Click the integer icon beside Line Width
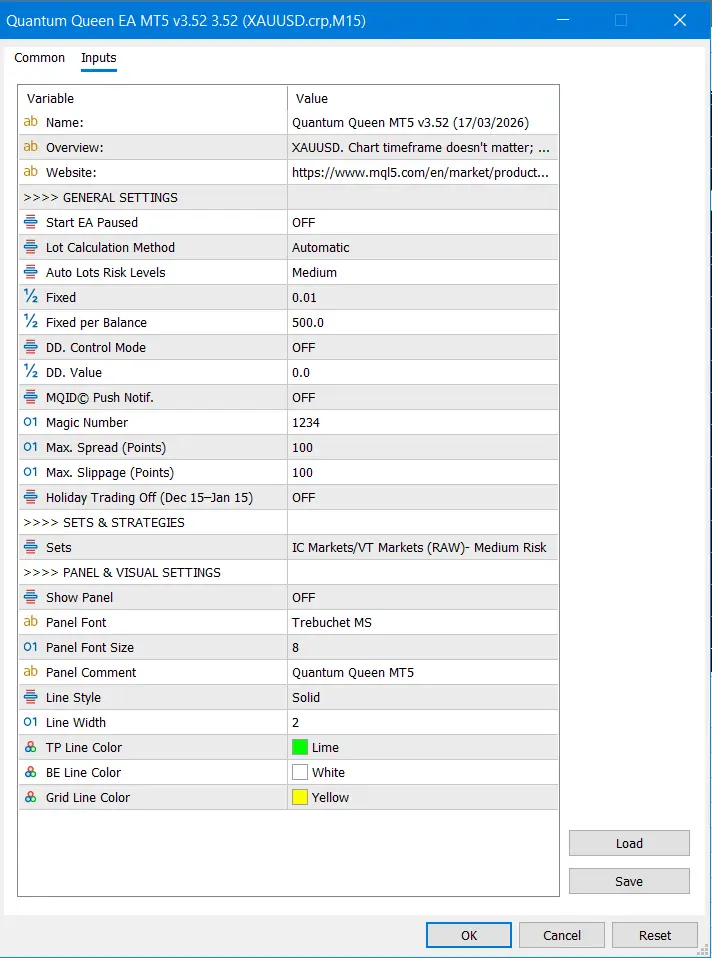 [x=31, y=722]
